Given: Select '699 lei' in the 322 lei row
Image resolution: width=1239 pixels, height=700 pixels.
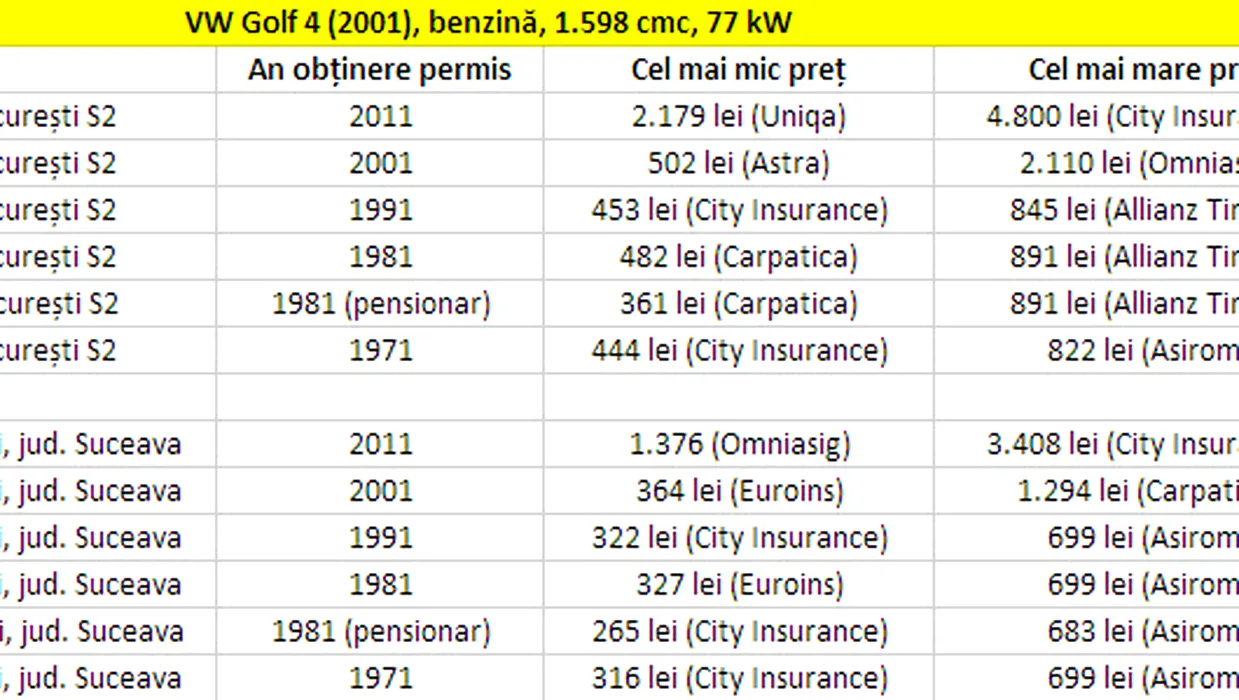Looking at the screenshot, I should pos(1087,538).
